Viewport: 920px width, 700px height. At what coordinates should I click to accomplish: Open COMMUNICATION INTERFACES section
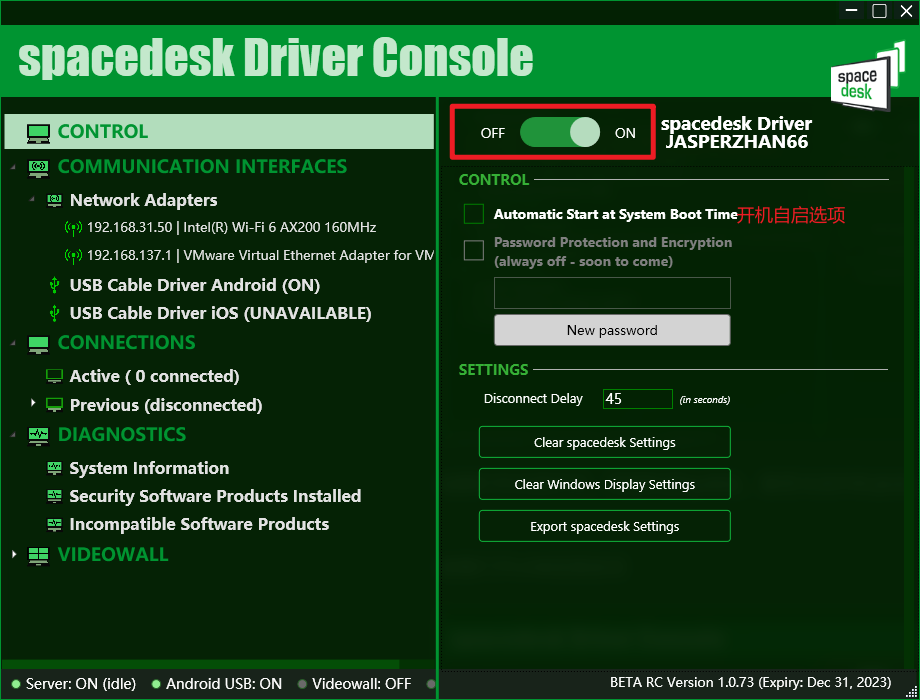click(202, 167)
